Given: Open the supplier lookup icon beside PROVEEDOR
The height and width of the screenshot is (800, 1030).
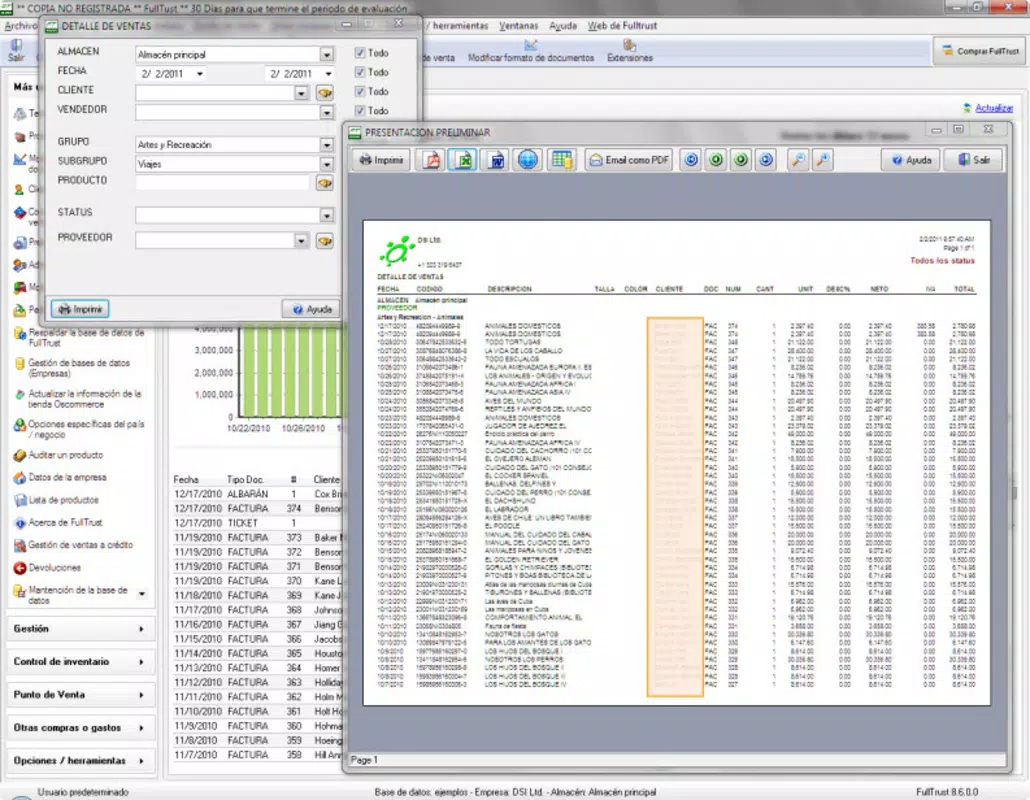Looking at the screenshot, I should pos(325,241).
